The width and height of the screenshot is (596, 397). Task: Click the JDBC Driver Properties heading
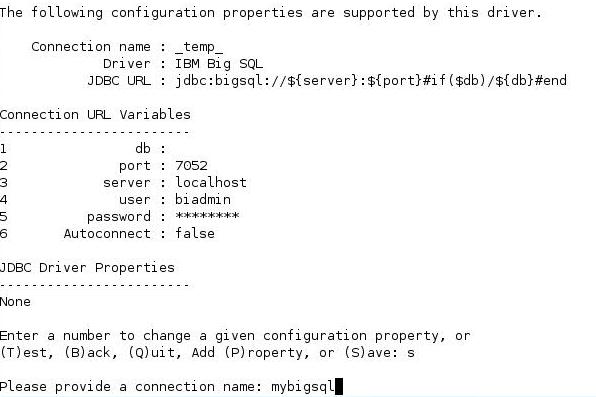87,268
